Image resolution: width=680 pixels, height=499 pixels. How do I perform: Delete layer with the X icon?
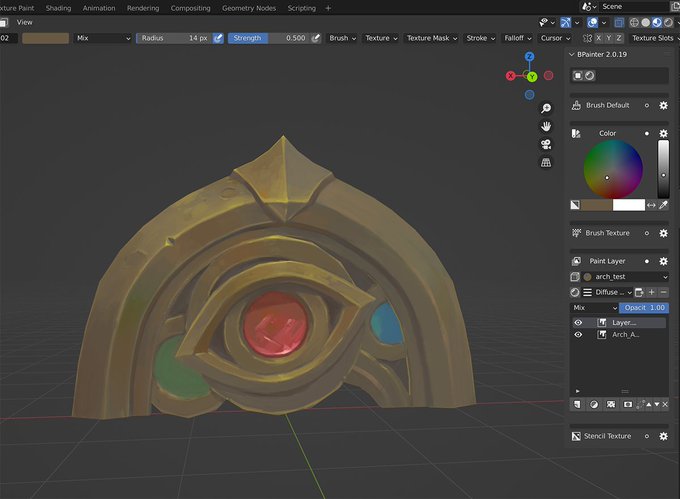(665, 404)
